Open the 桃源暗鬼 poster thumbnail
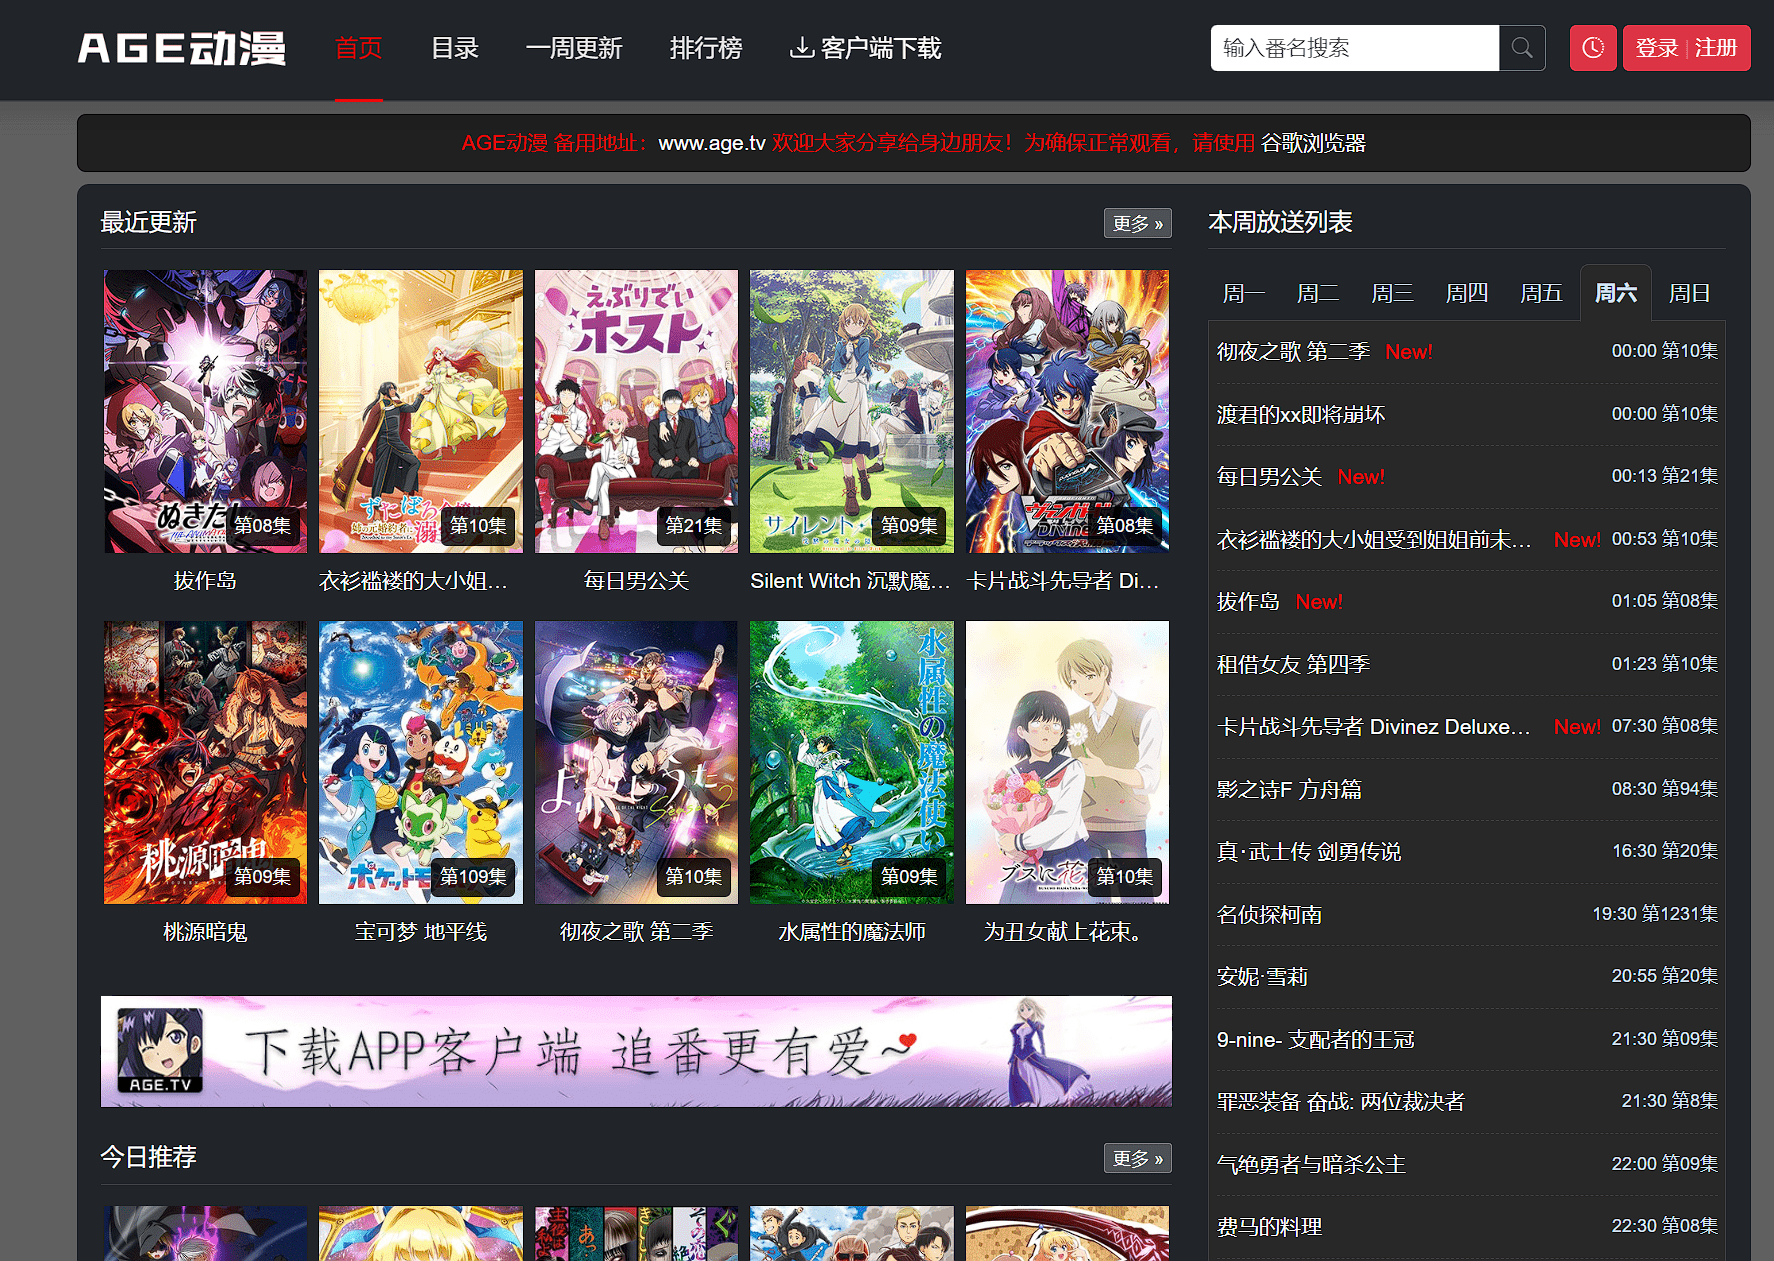 pyautogui.click(x=205, y=762)
